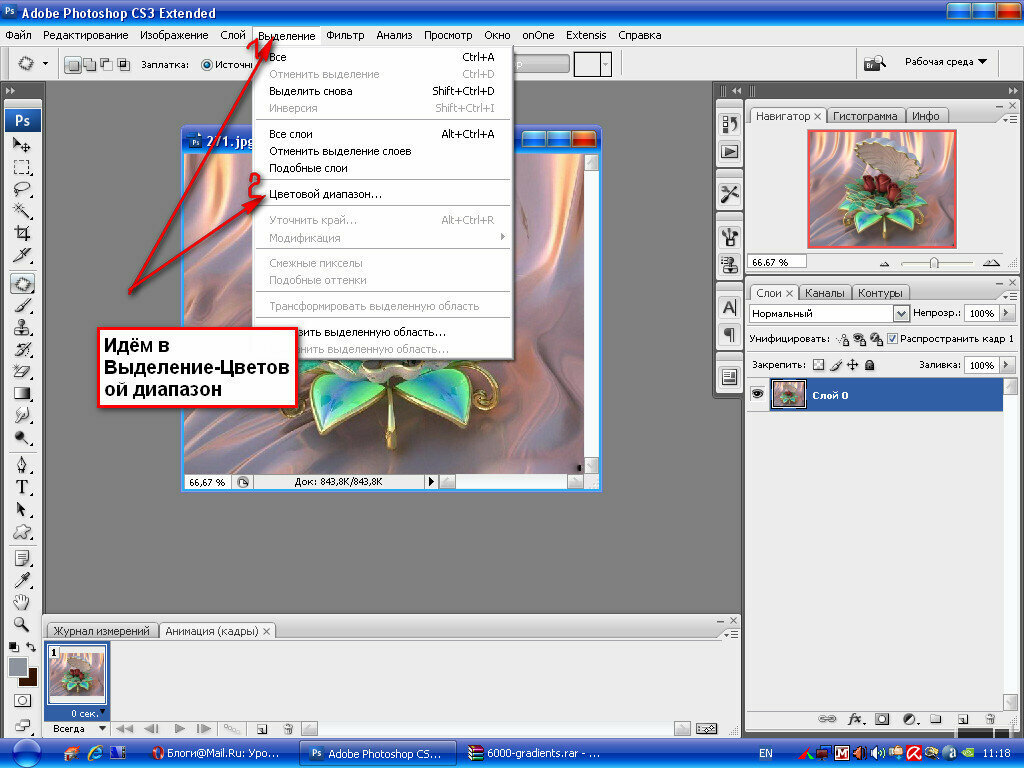Open the Непрозр. opacity slider arrow
Screen dimensions: 1024x768
1006,313
